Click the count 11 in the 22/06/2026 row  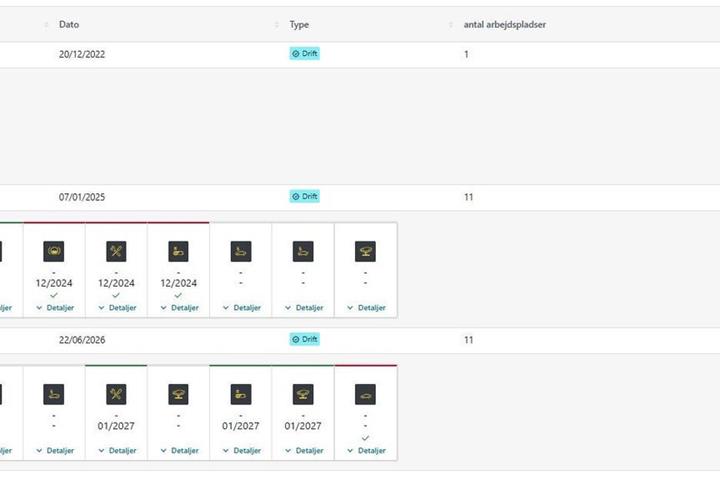tap(468, 340)
